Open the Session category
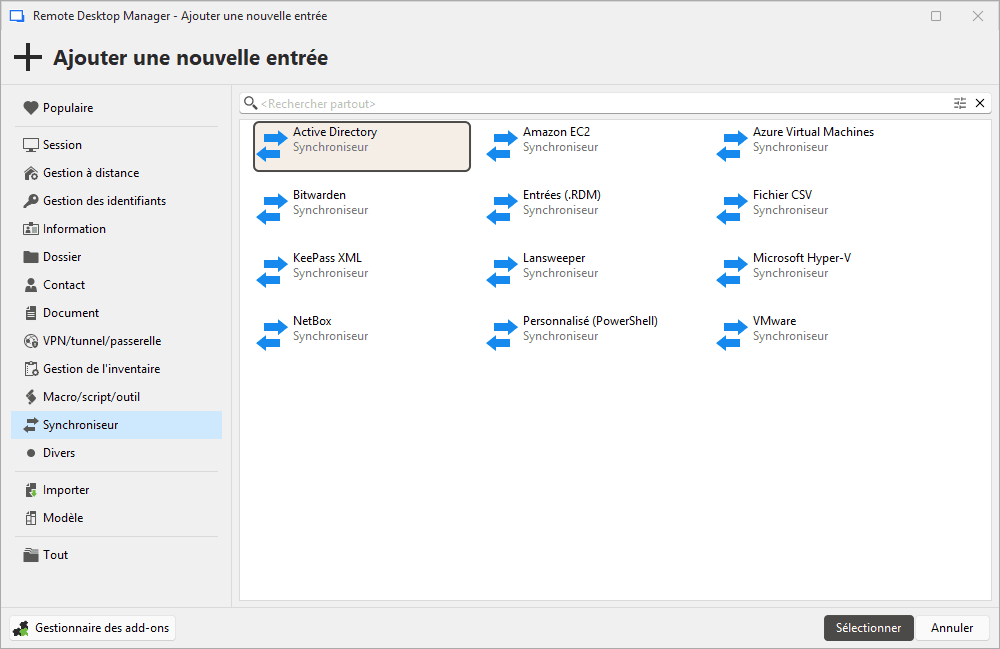The width and height of the screenshot is (1000, 649). 62,145
